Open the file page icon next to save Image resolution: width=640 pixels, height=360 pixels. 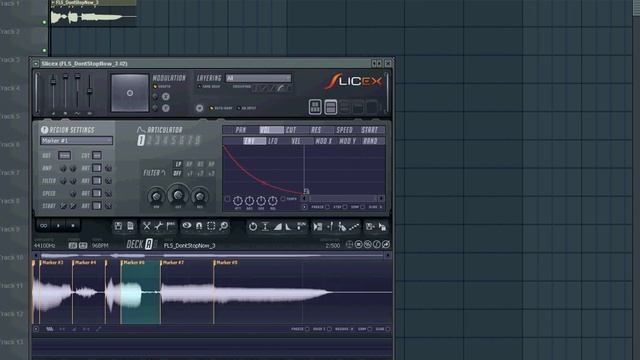(131, 226)
